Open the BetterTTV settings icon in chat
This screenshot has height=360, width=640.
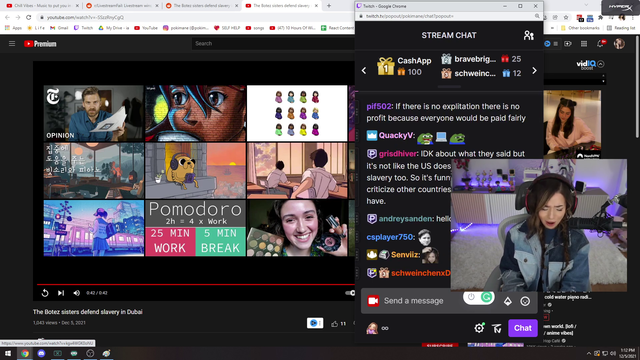pyautogui.click(x=497, y=328)
